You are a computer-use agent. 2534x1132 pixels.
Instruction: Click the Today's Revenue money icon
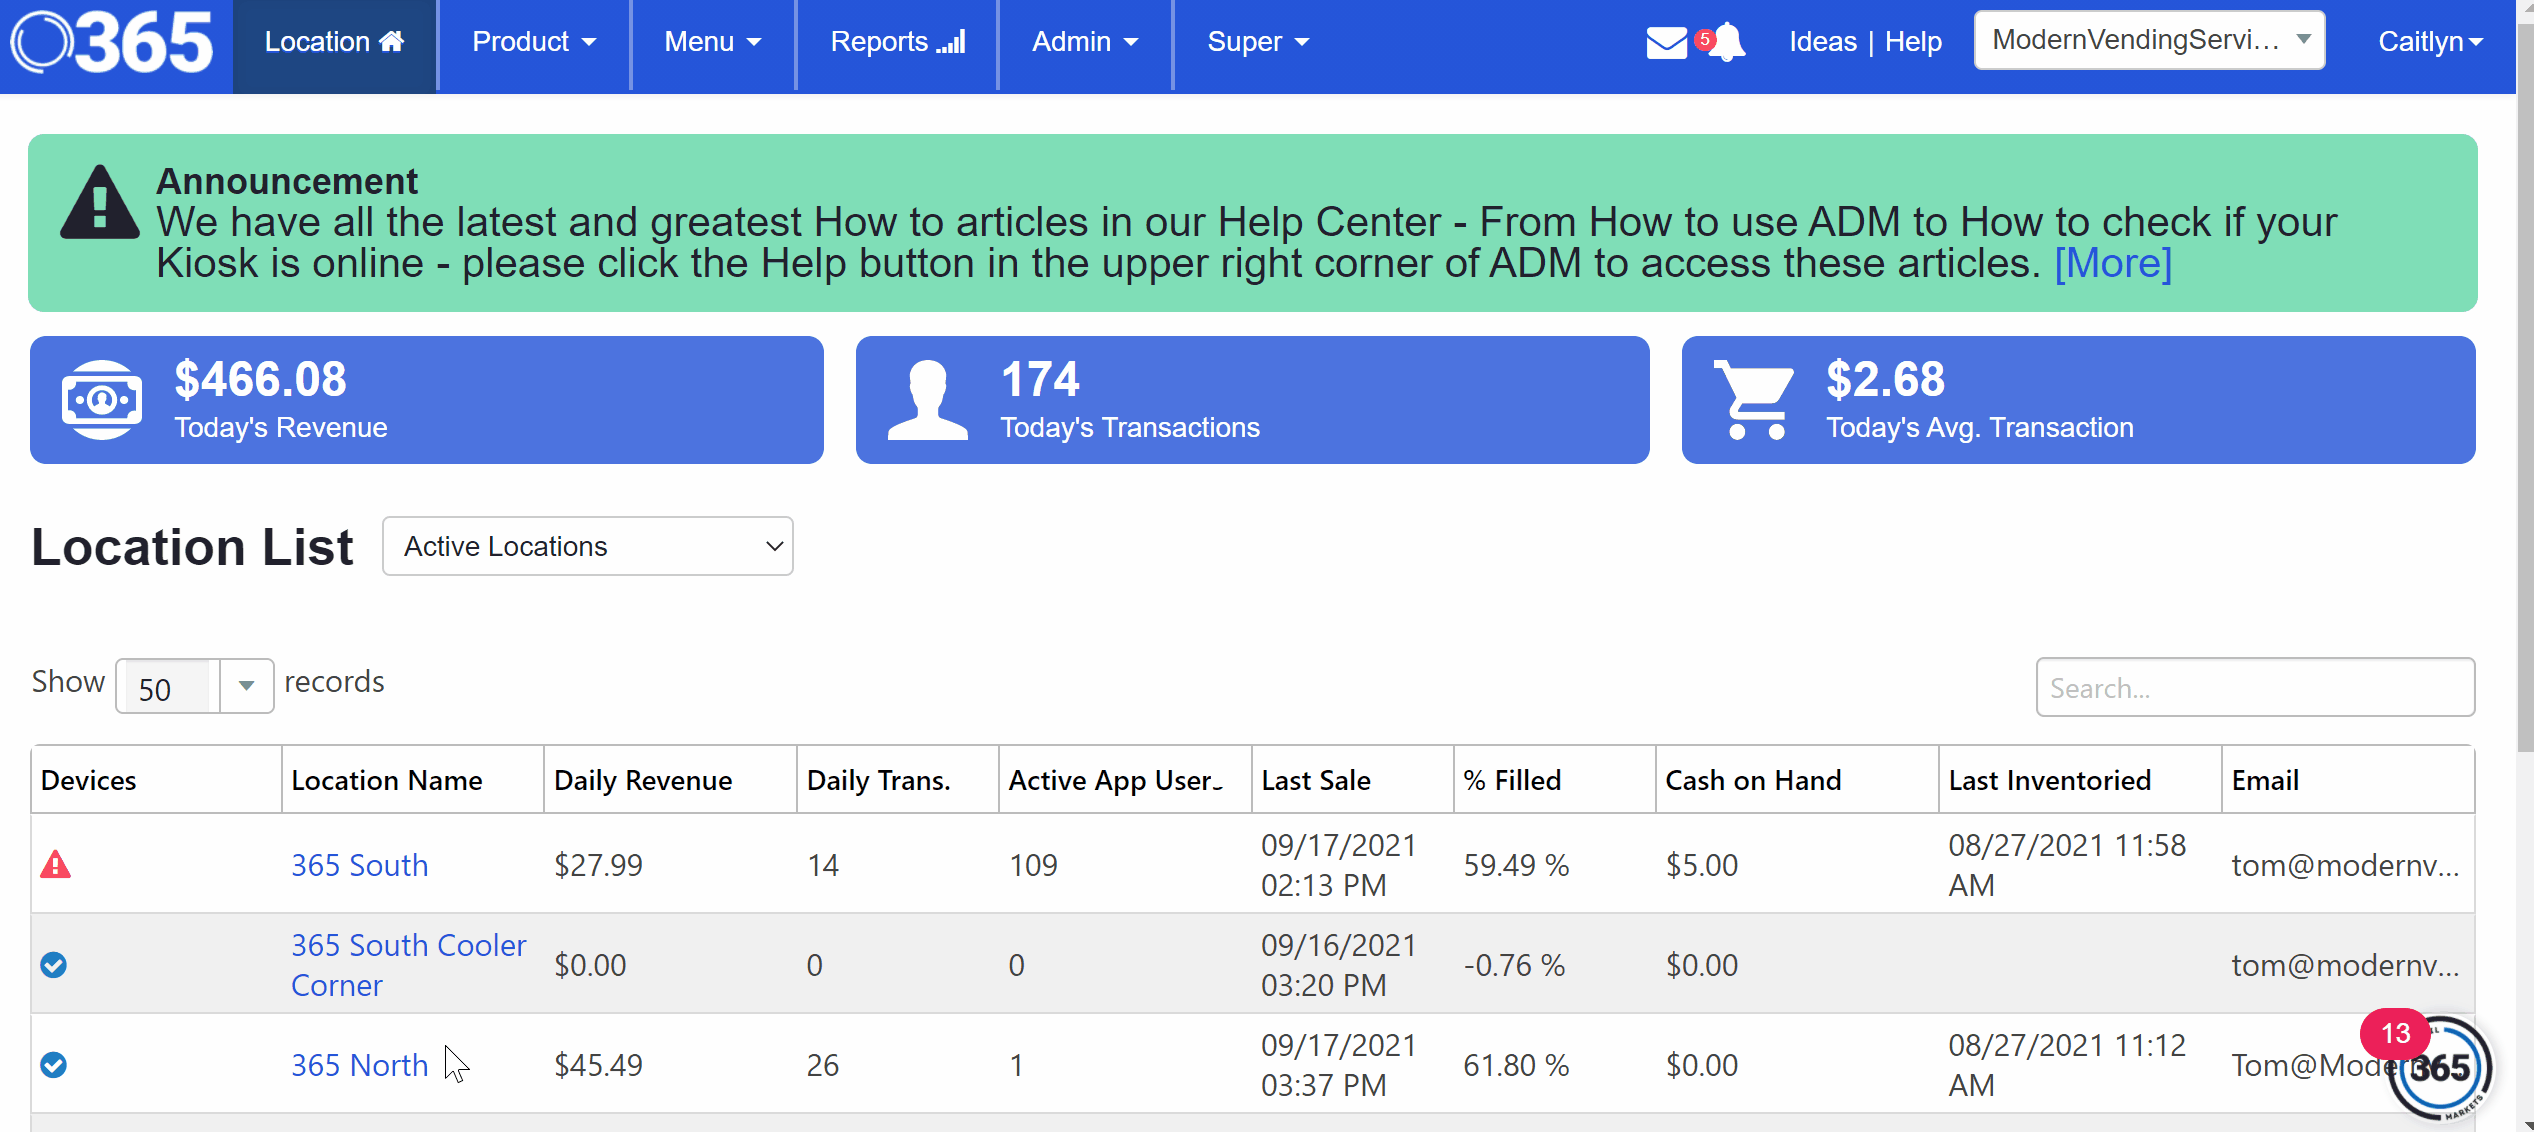[101, 400]
